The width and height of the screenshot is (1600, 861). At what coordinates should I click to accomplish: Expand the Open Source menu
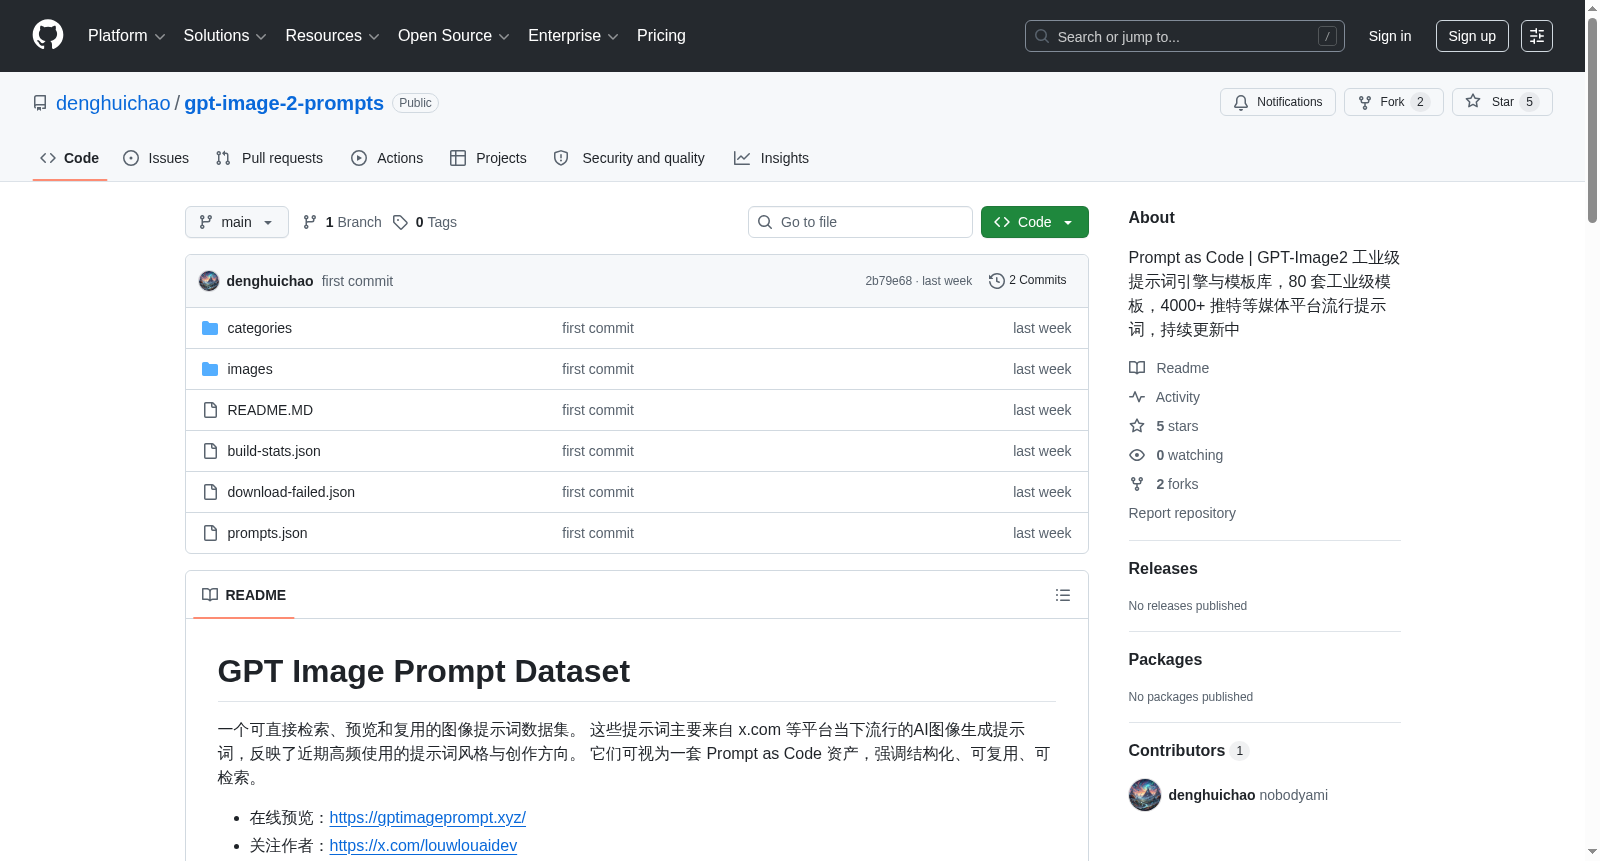[454, 36]
